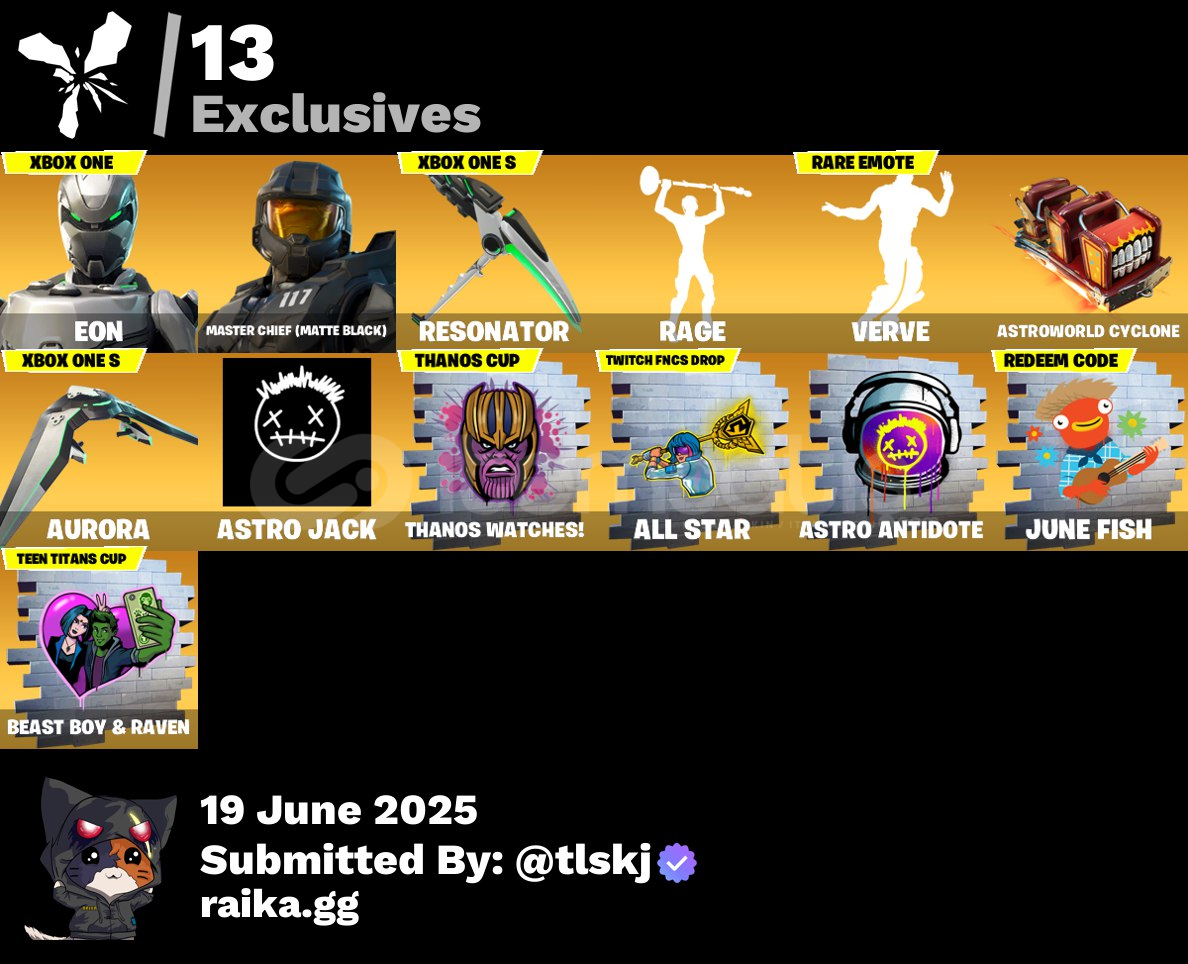Click the verified badge beside @tlskj
Screen dimensions: 1188x964
point(677,862)
